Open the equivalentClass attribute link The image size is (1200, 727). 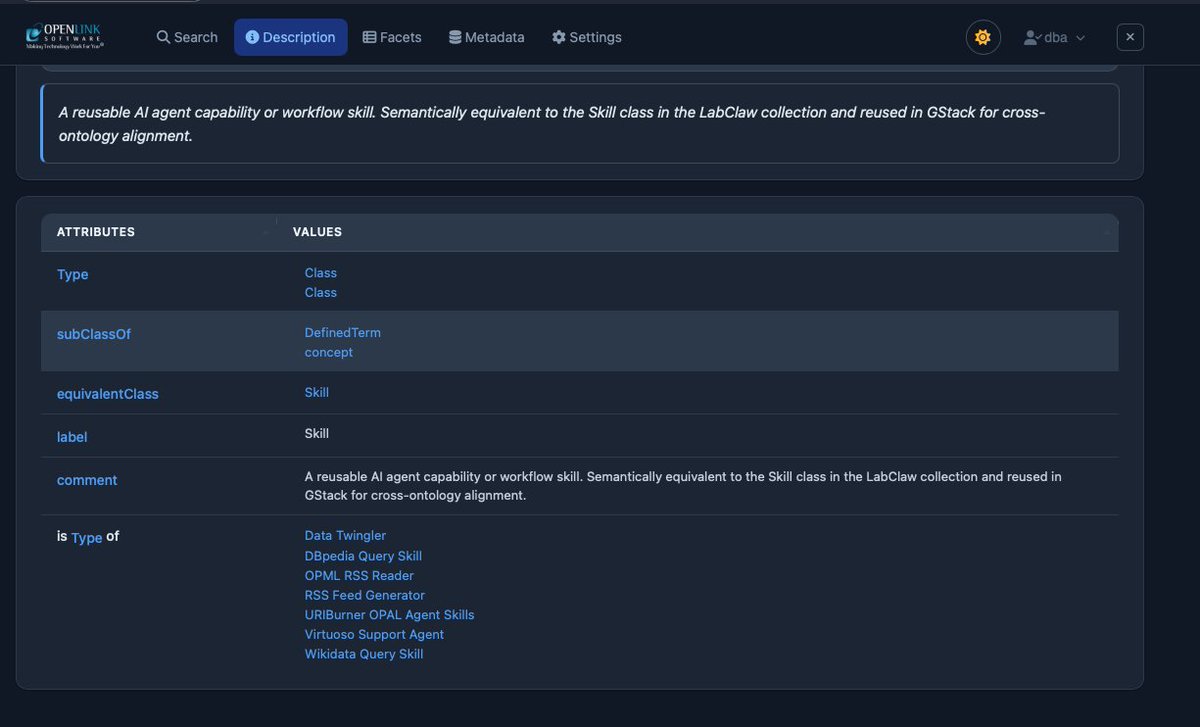click(x=108, y=394)
